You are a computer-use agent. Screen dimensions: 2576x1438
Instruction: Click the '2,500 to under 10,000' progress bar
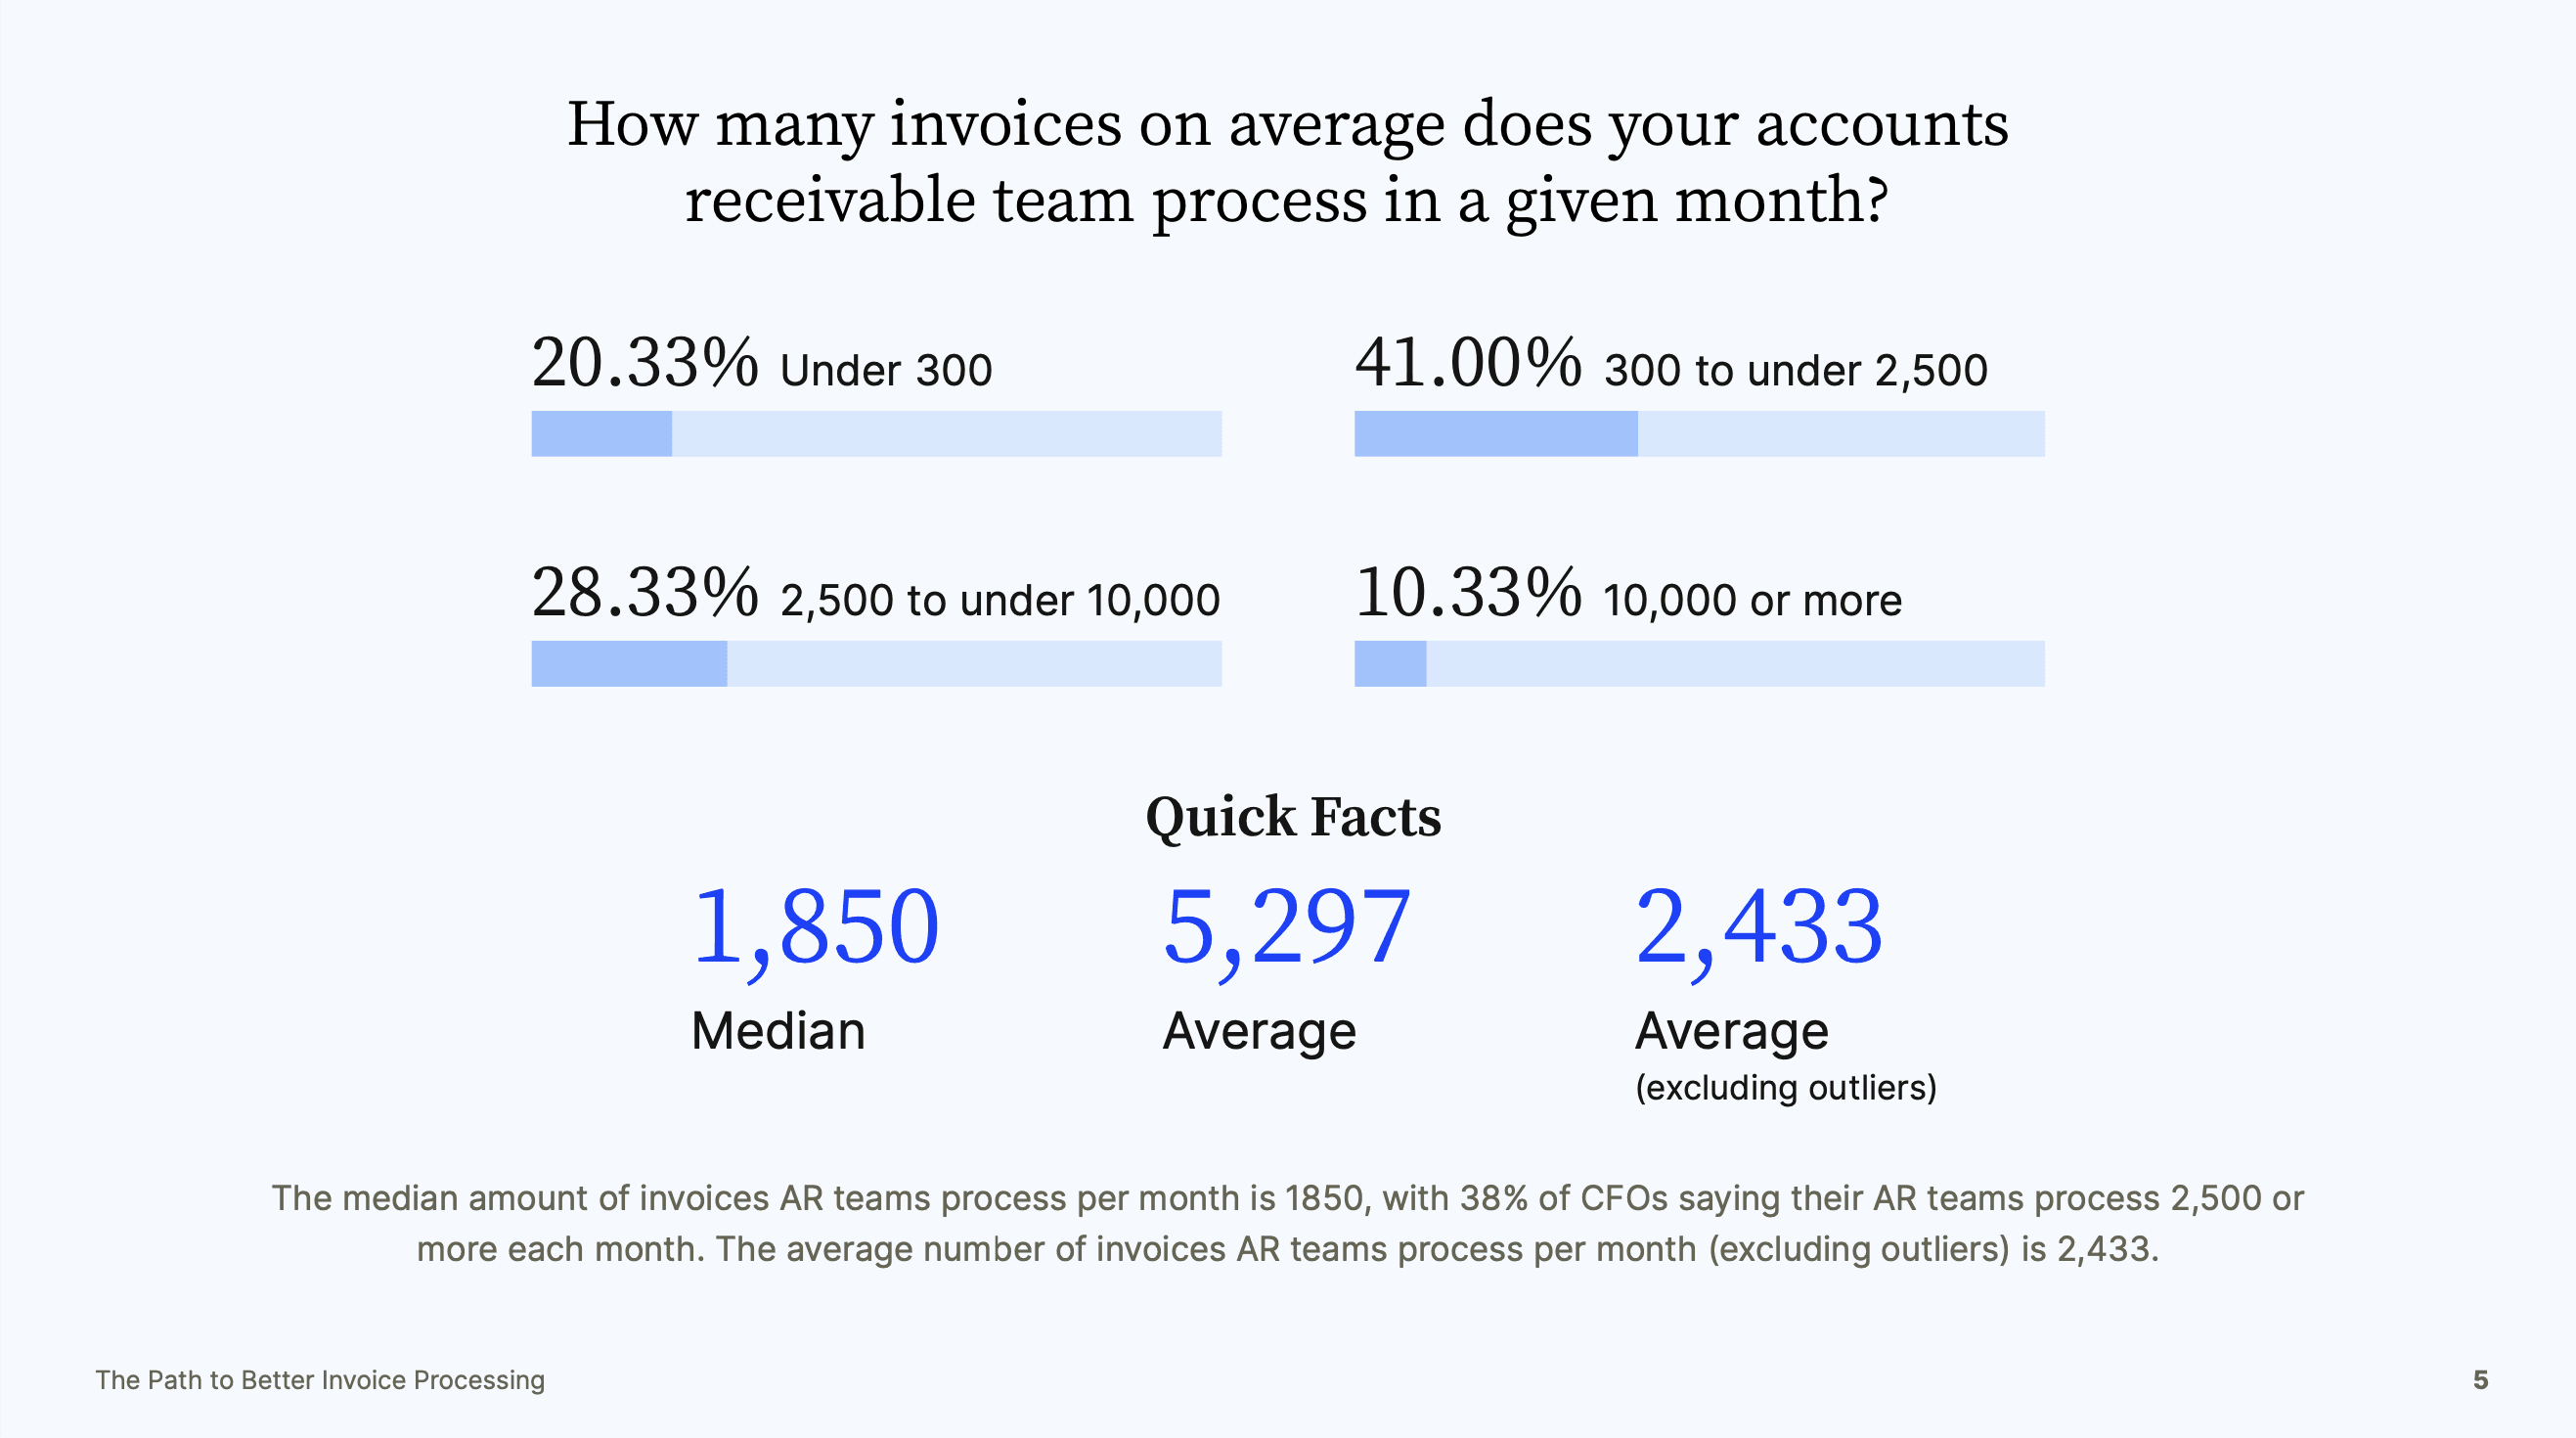click(876, 664)
